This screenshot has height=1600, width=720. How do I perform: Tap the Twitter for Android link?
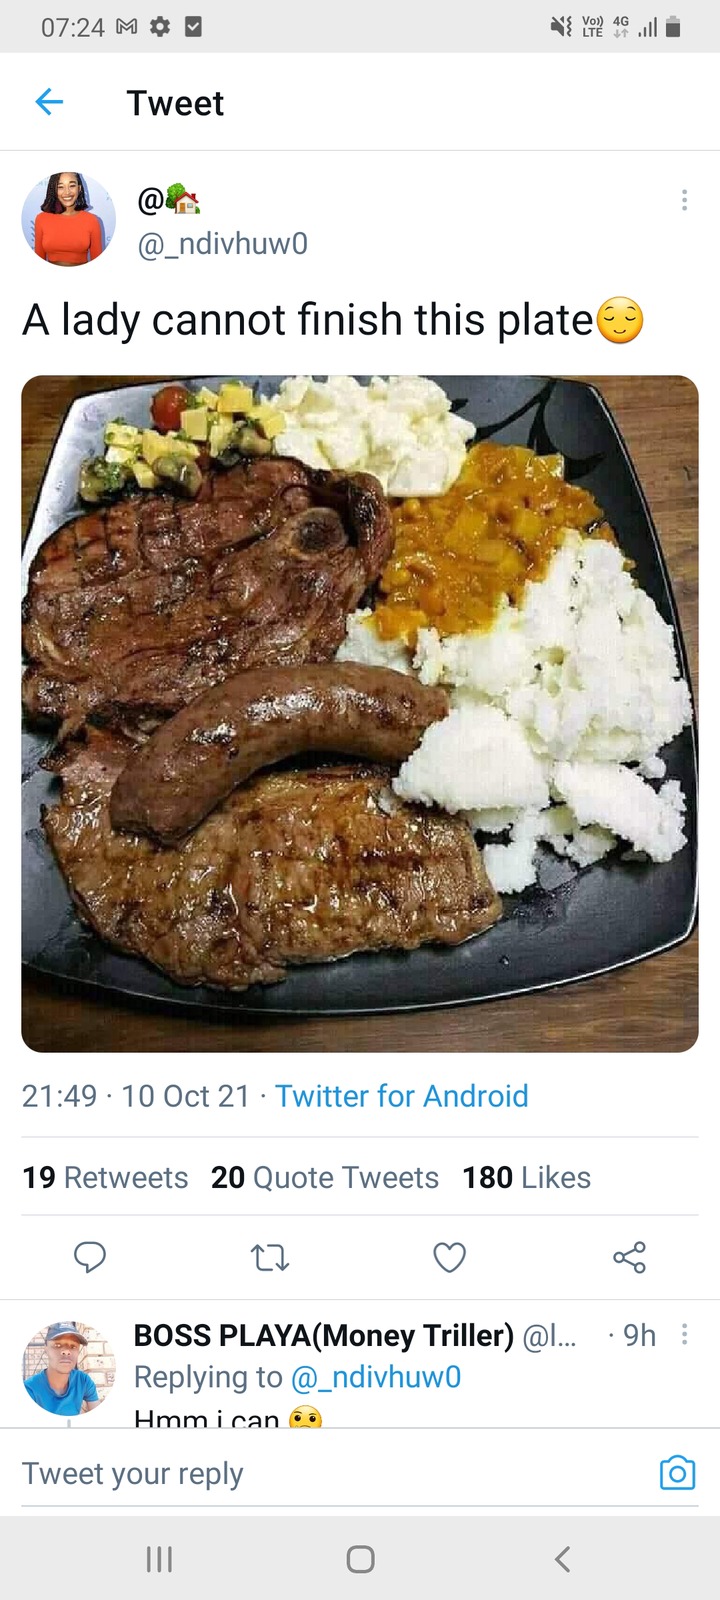[x=402, y=1096]
